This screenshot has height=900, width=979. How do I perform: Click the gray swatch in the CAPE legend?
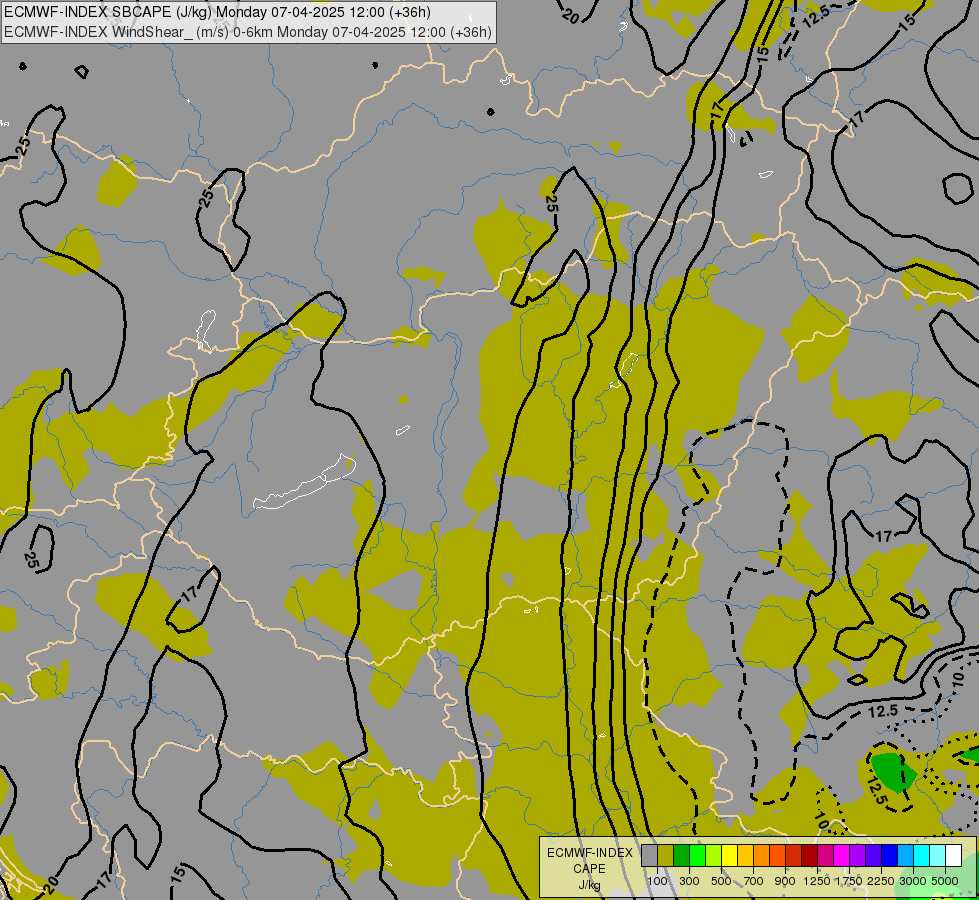650,856
